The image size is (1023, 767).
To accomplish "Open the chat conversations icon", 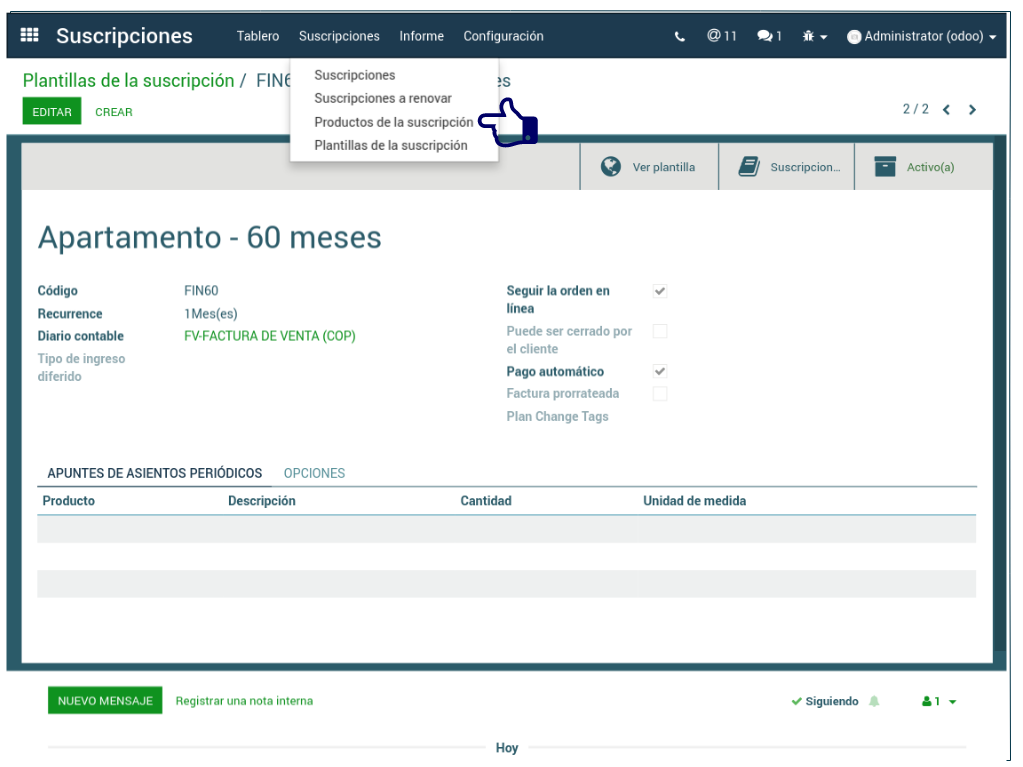I will click(769, 37).
